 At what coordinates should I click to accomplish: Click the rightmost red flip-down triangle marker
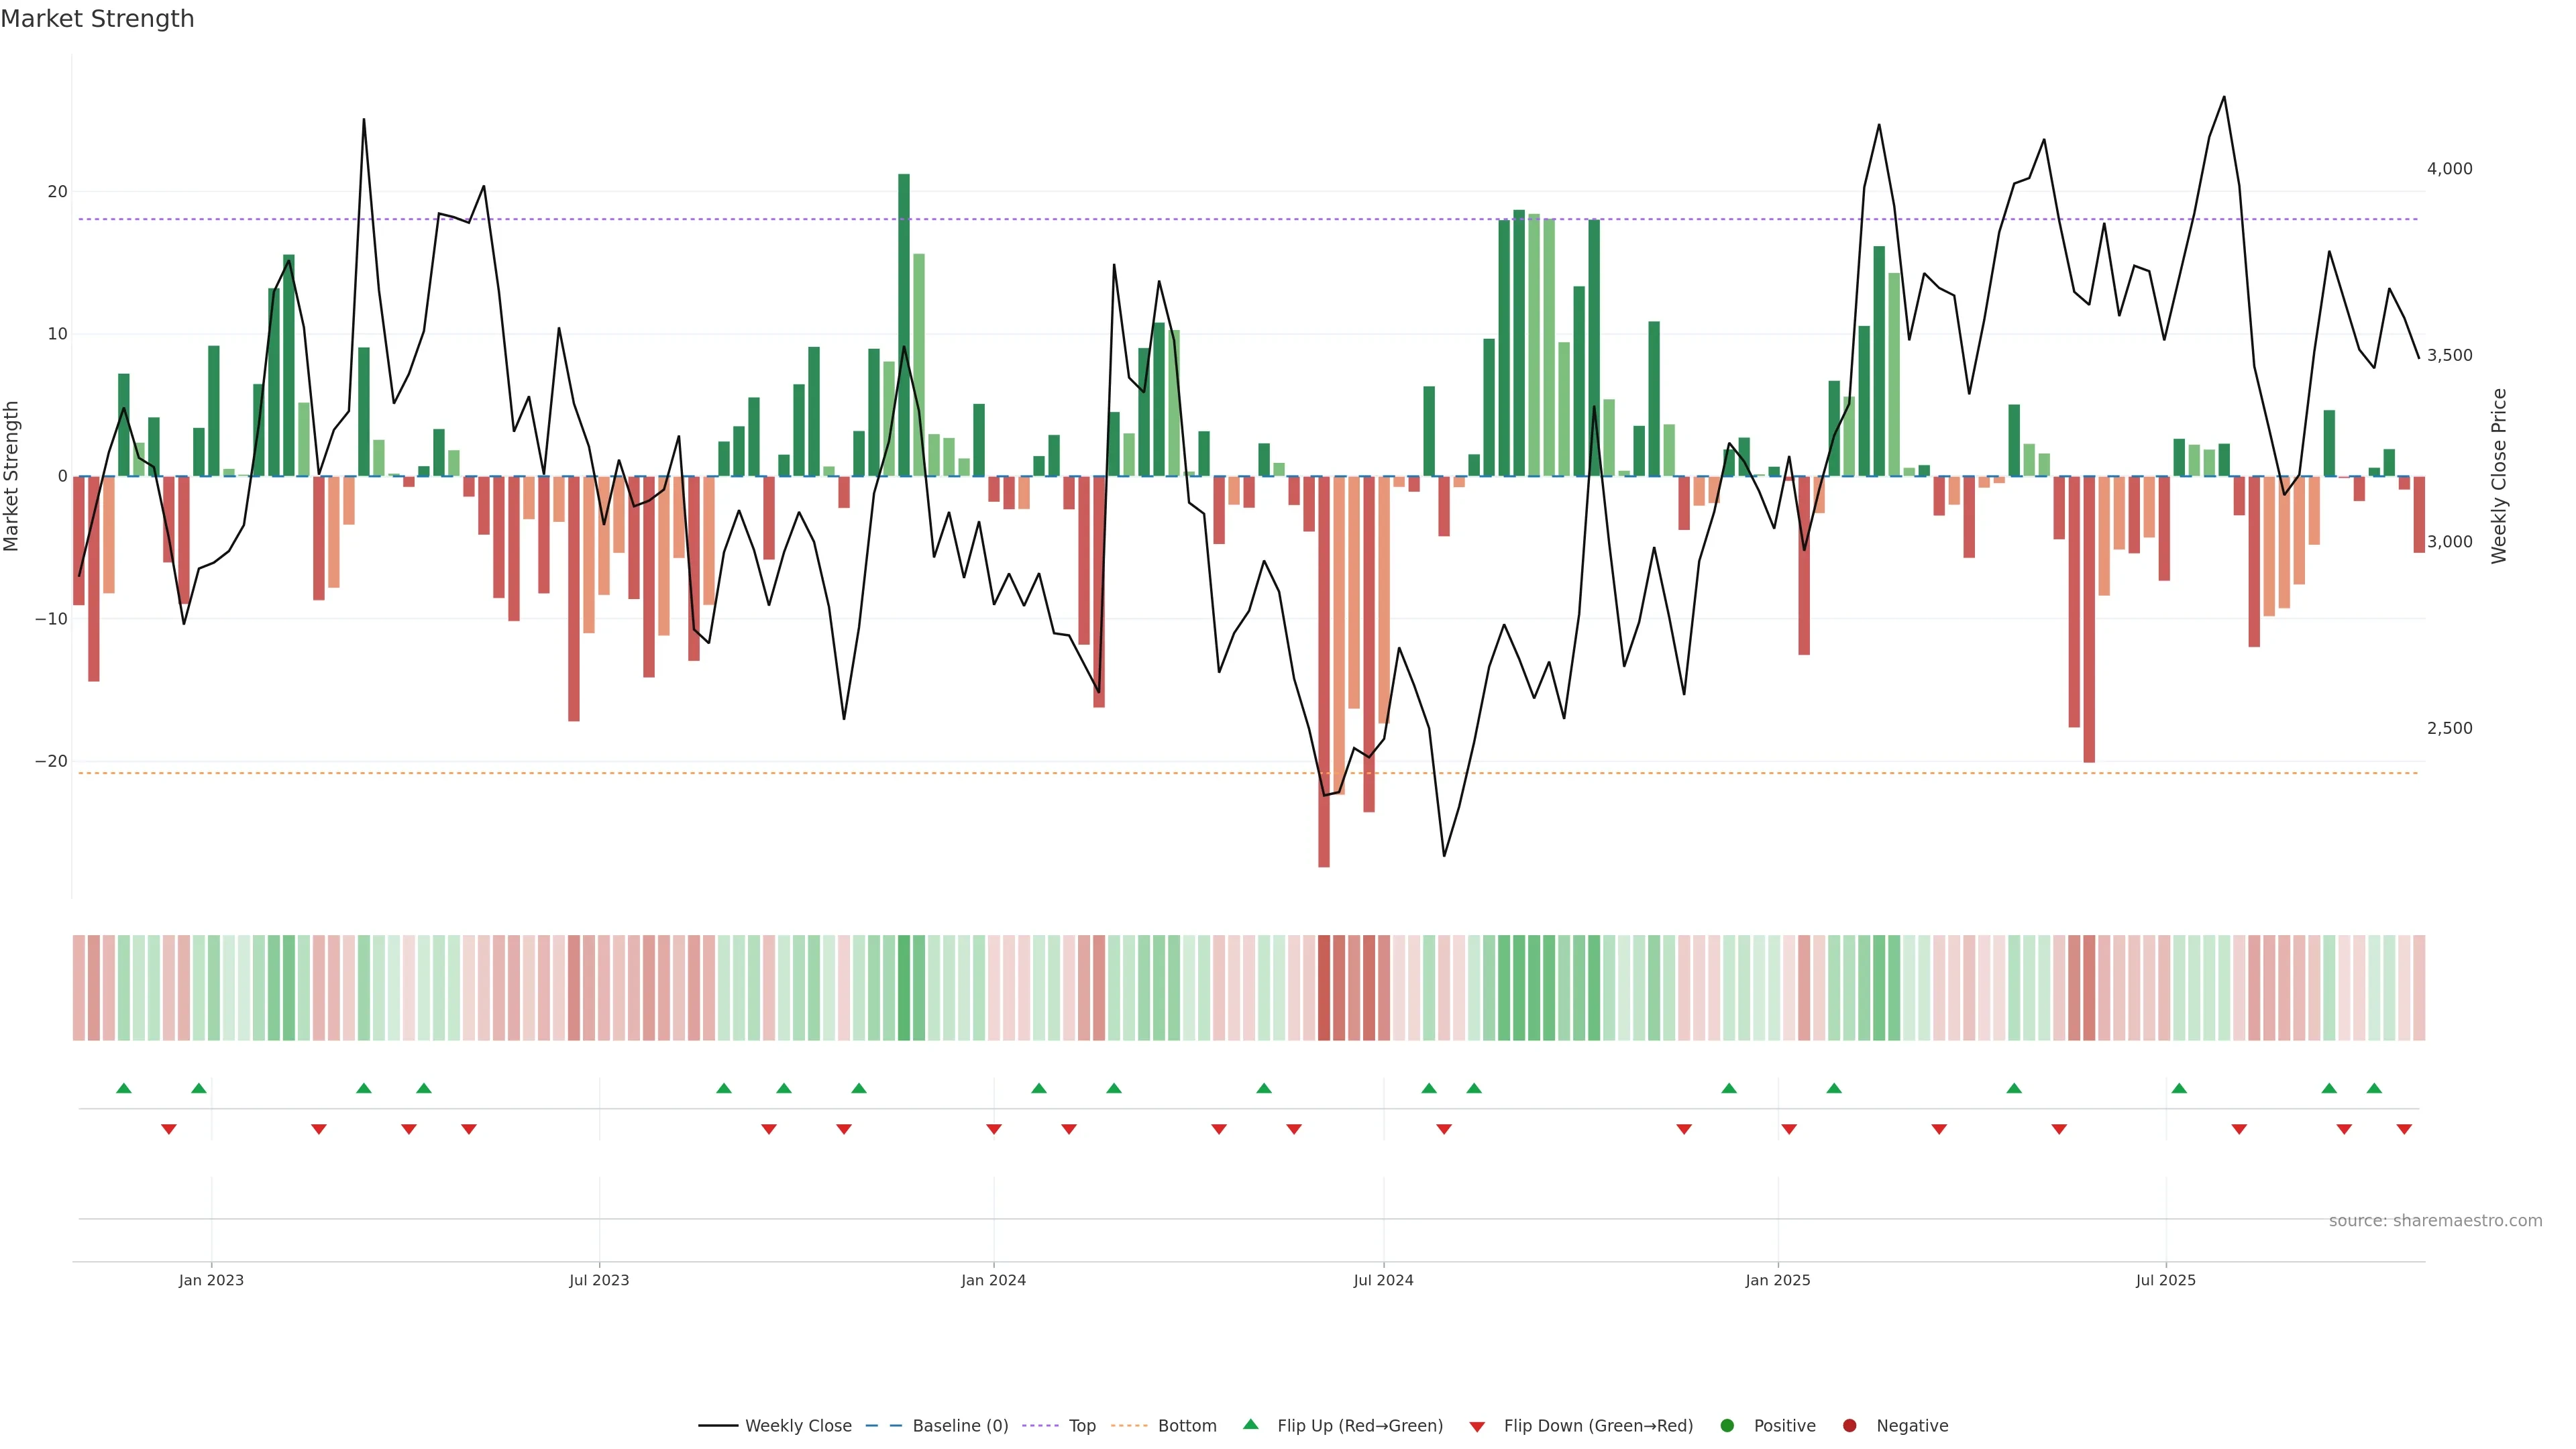tap(2404, 1129)
